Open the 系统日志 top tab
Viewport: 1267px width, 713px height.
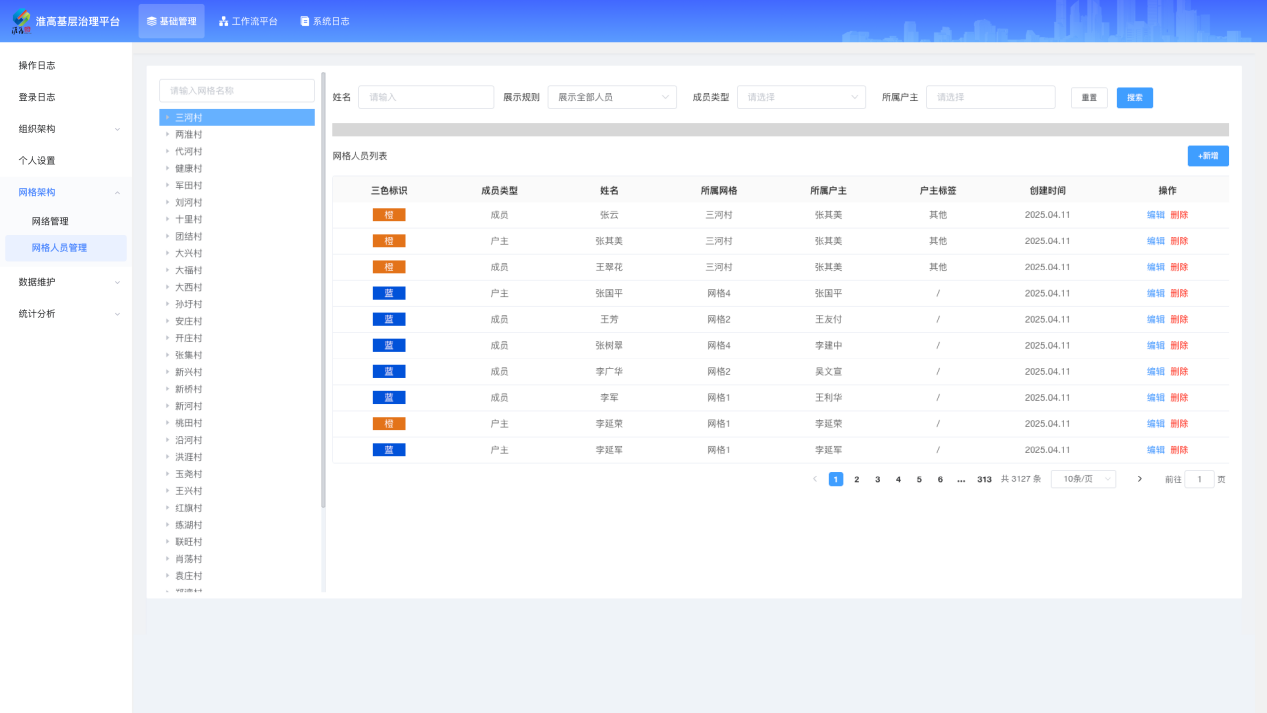[324, 21]
